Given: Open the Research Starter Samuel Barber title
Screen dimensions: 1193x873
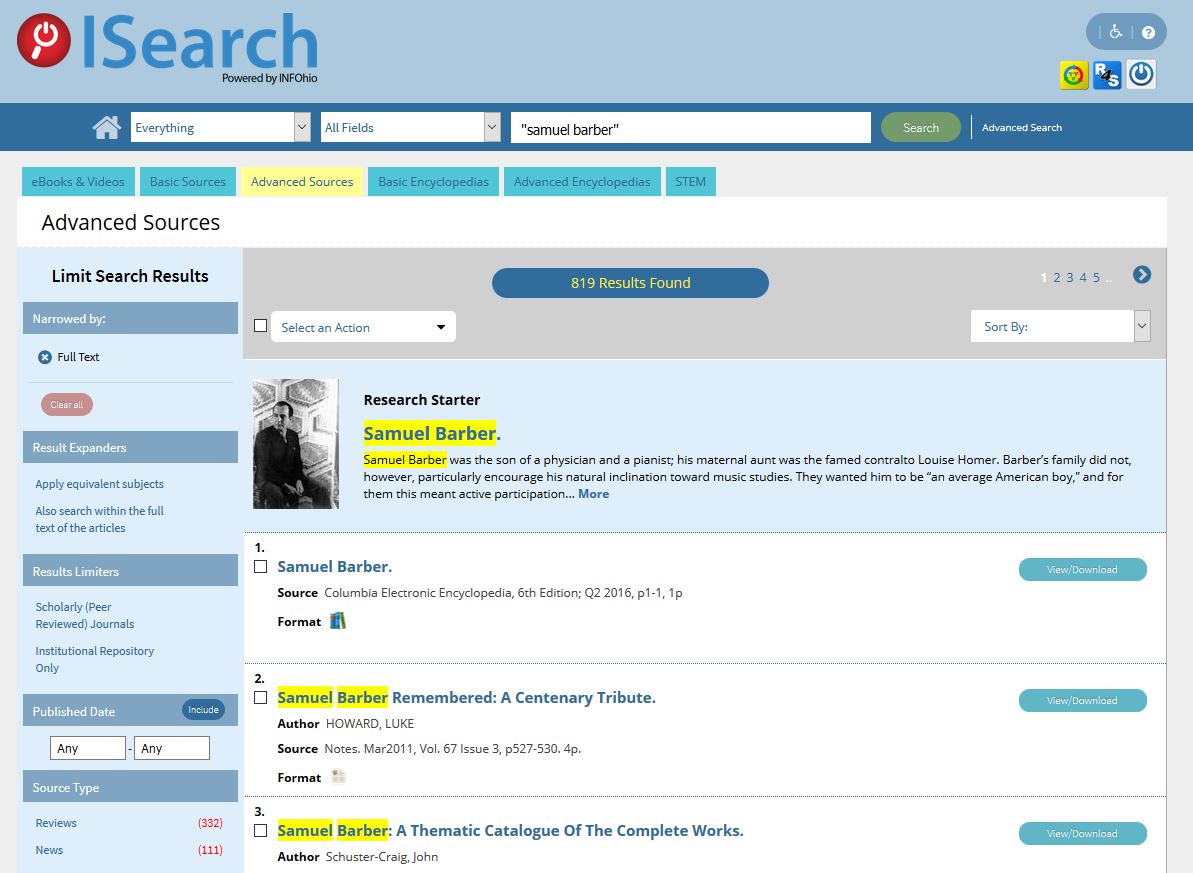Looking at the screenshot, I should (x=431, y=433).
